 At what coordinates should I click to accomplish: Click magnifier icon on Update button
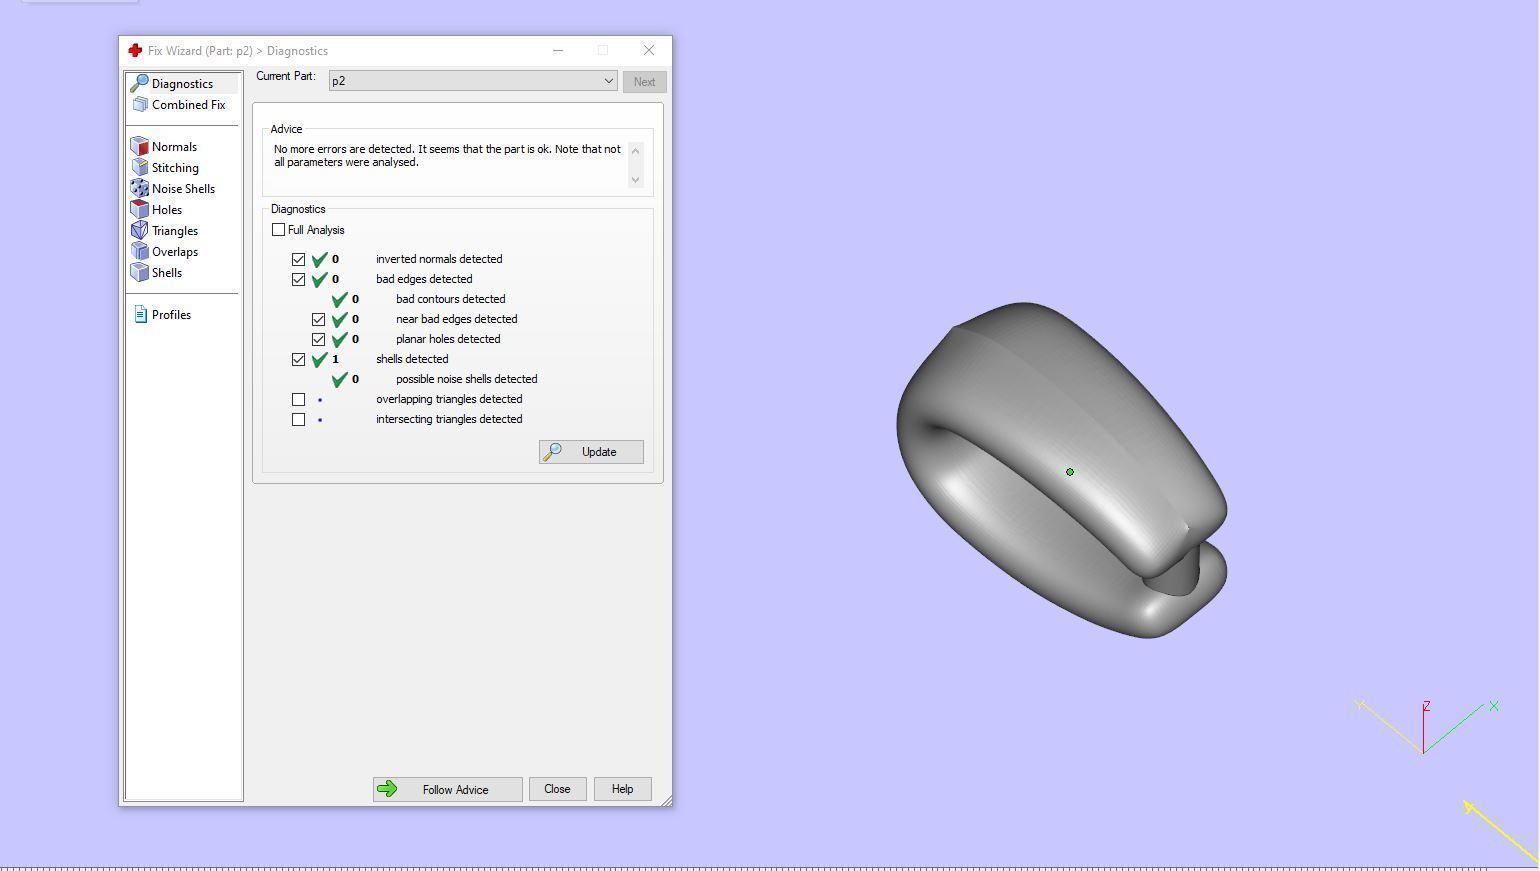552,452
